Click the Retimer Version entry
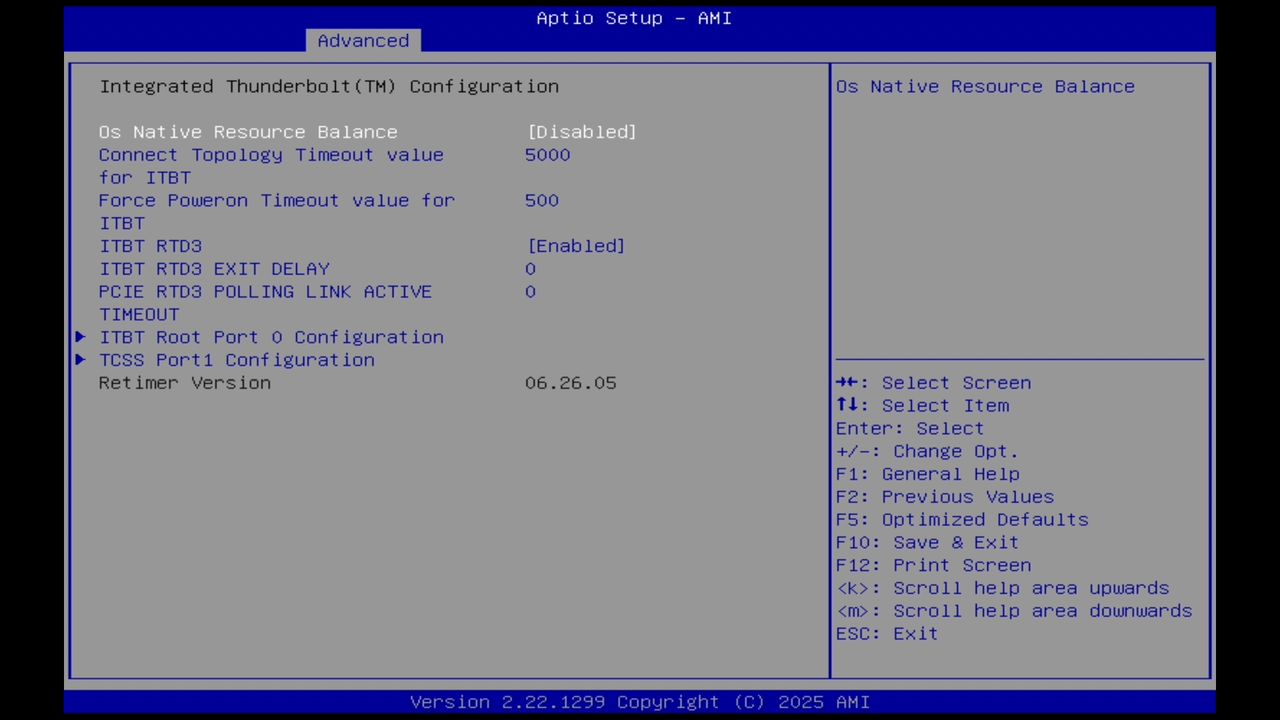1280x720 pixels. [x=184, y=382]
